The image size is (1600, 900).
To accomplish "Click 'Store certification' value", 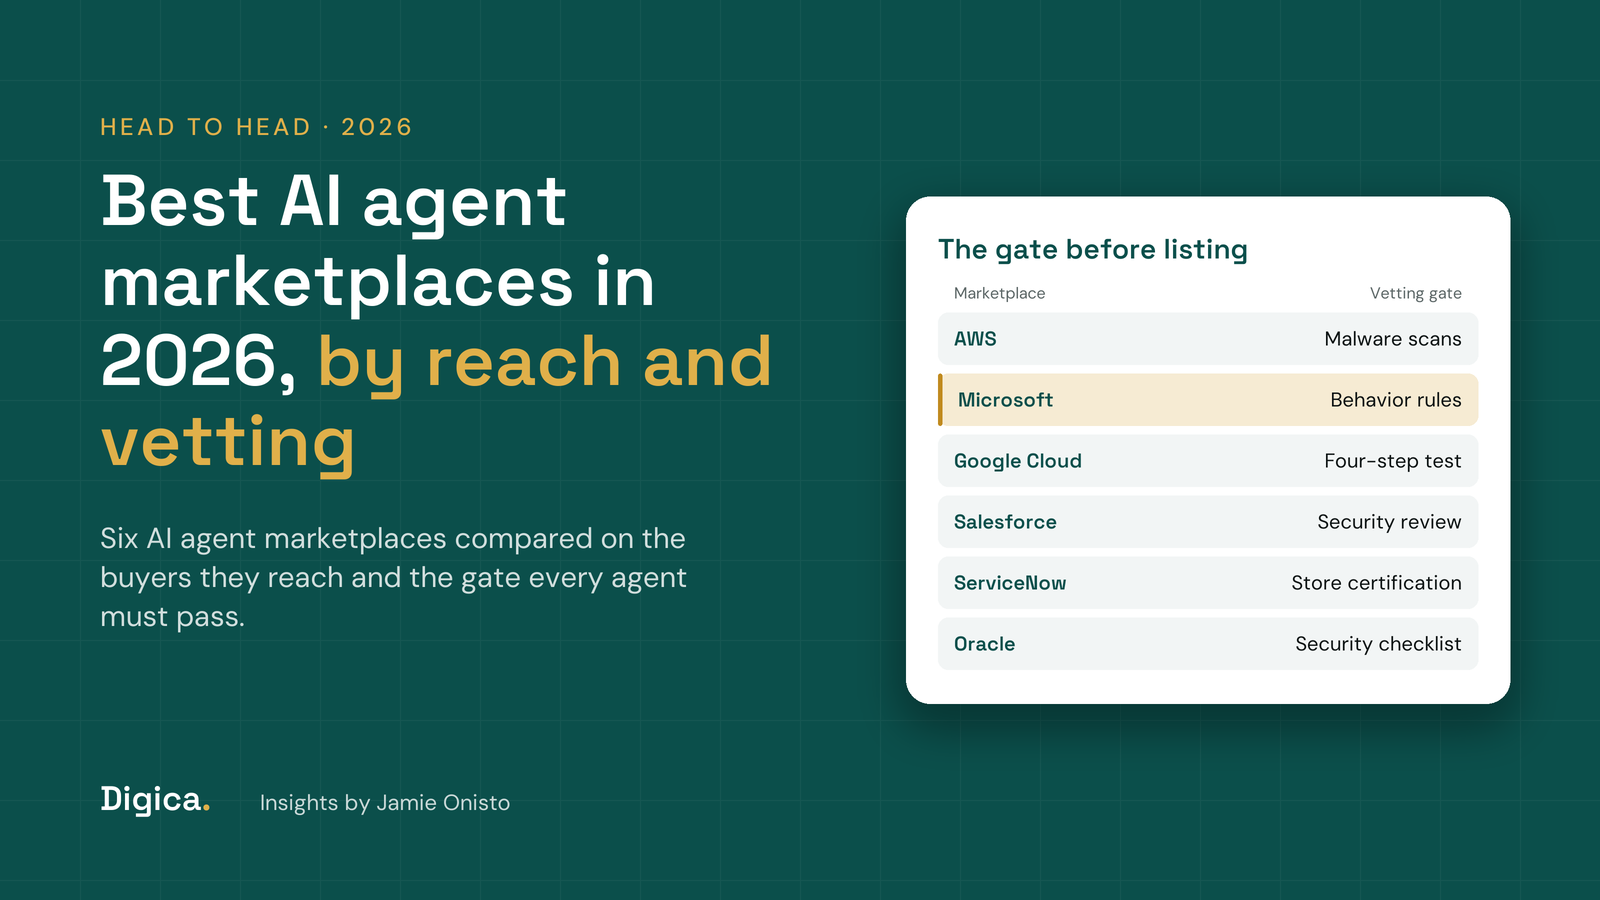I will coord(1376,583).
